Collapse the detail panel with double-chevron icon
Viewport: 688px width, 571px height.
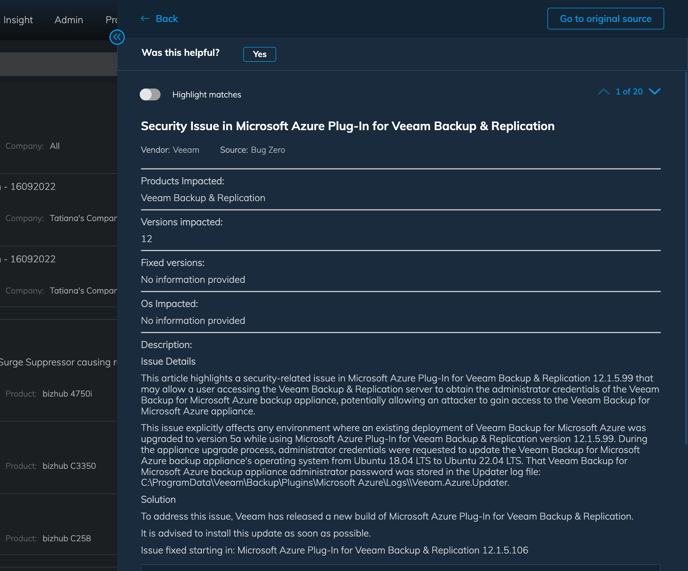pyautogui.click(x=117, y=37)
